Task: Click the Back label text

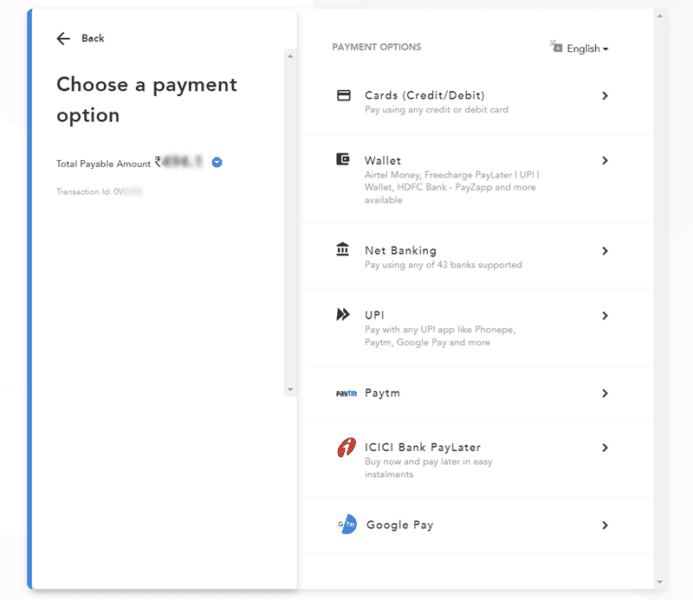Action: click(93, 38)
